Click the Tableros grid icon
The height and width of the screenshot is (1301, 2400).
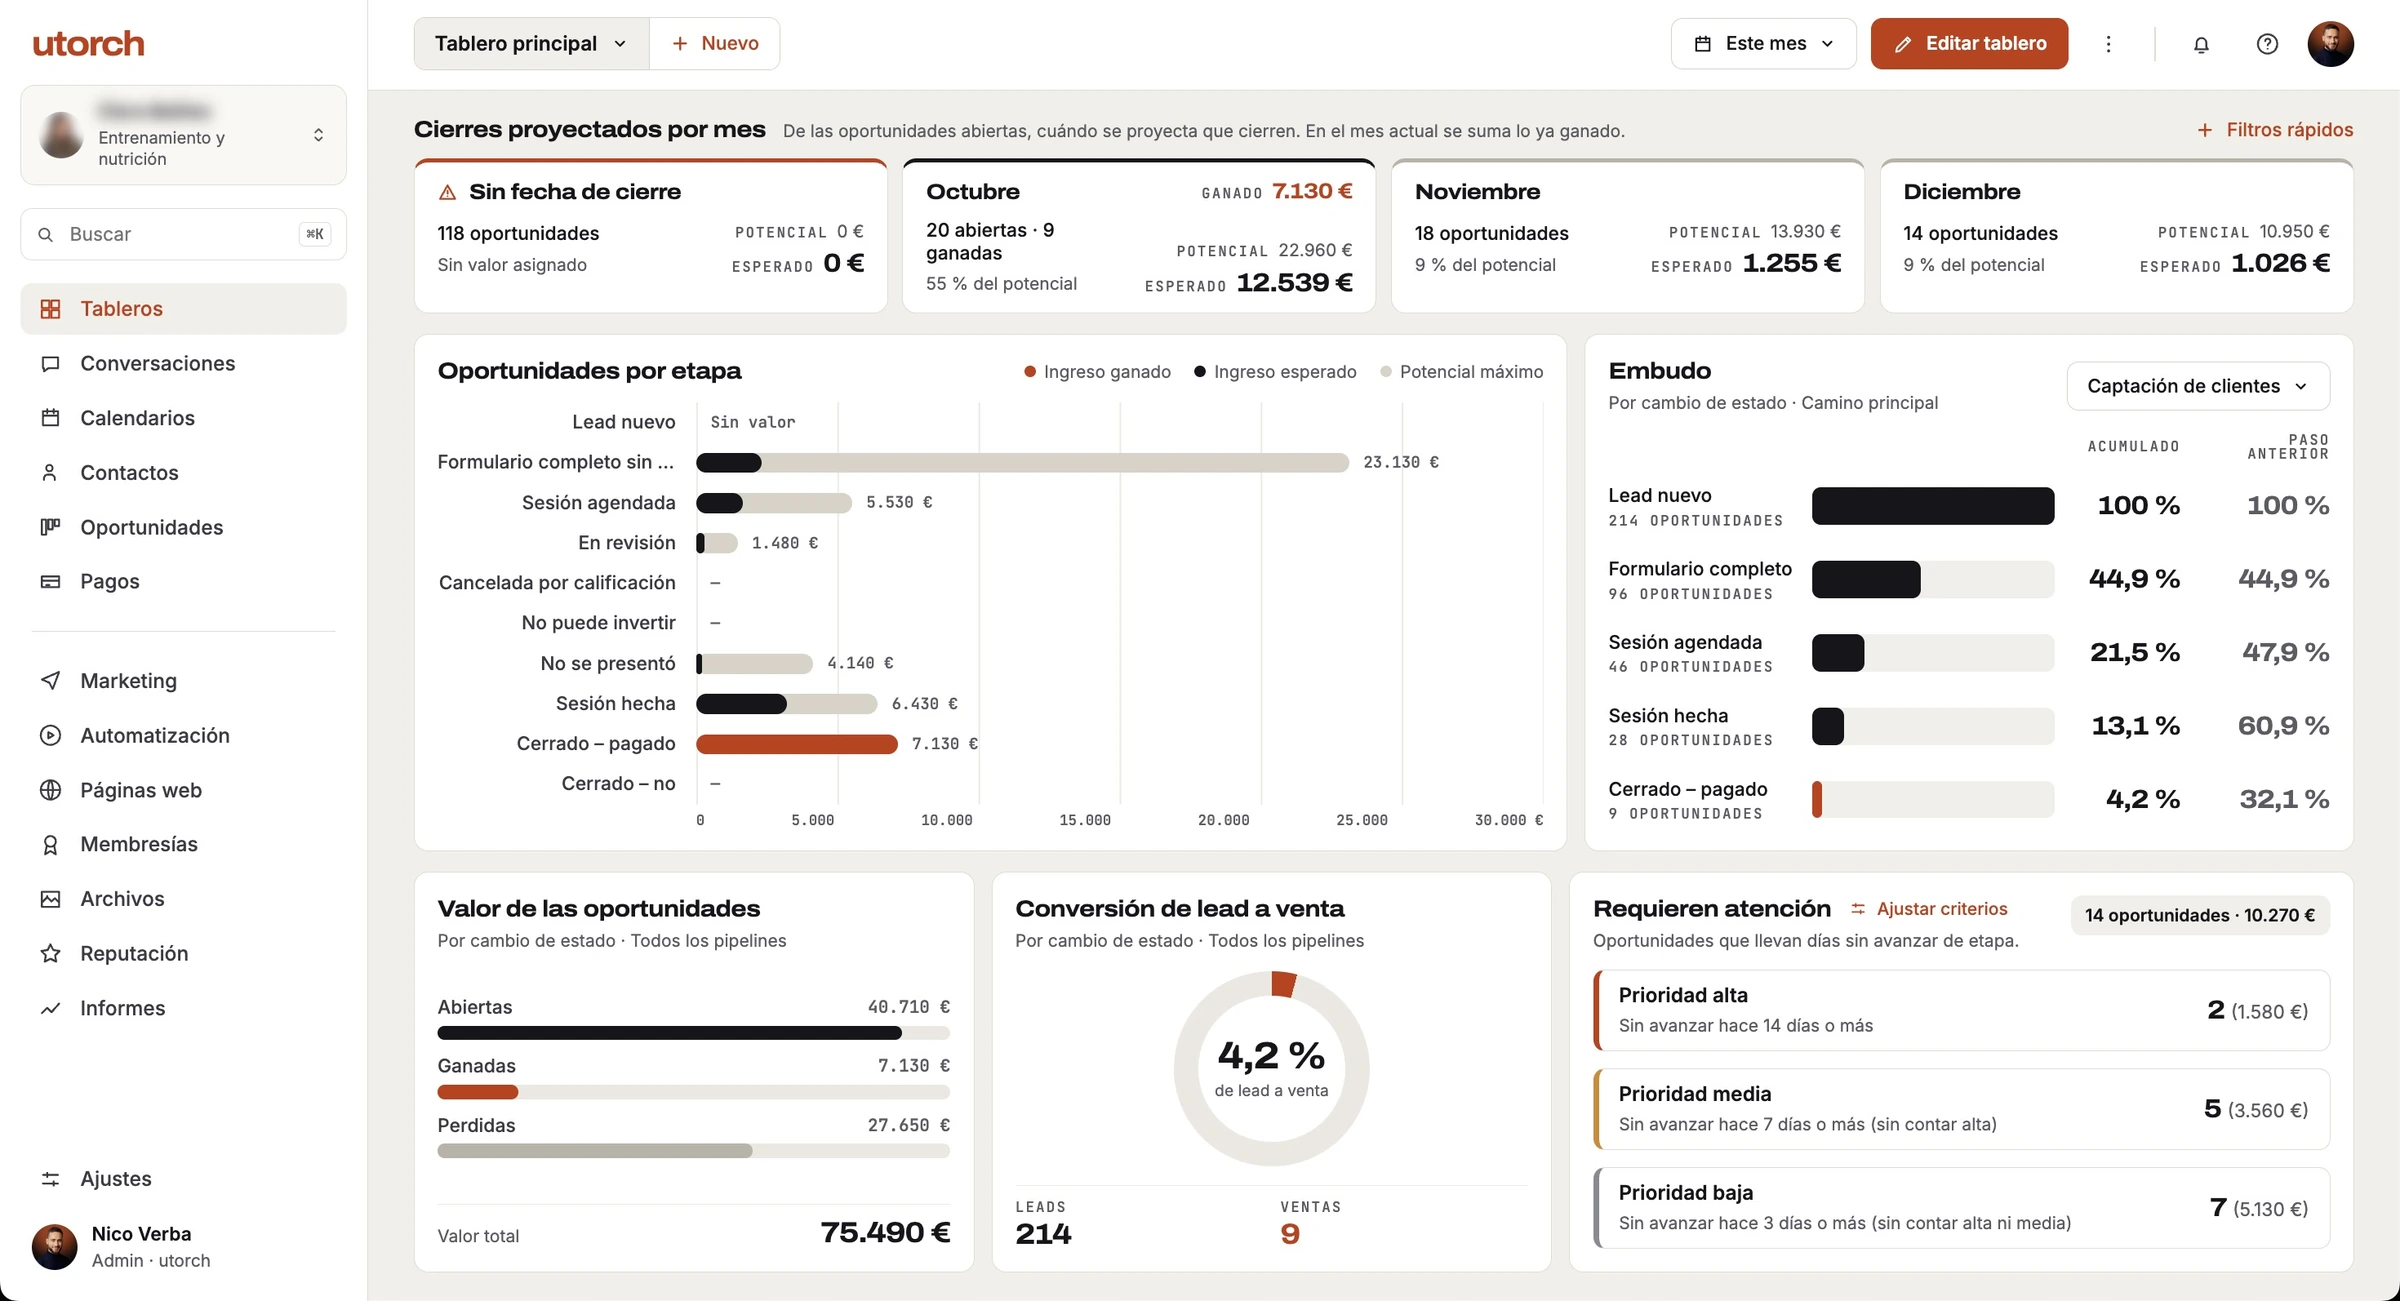(50, 309)
